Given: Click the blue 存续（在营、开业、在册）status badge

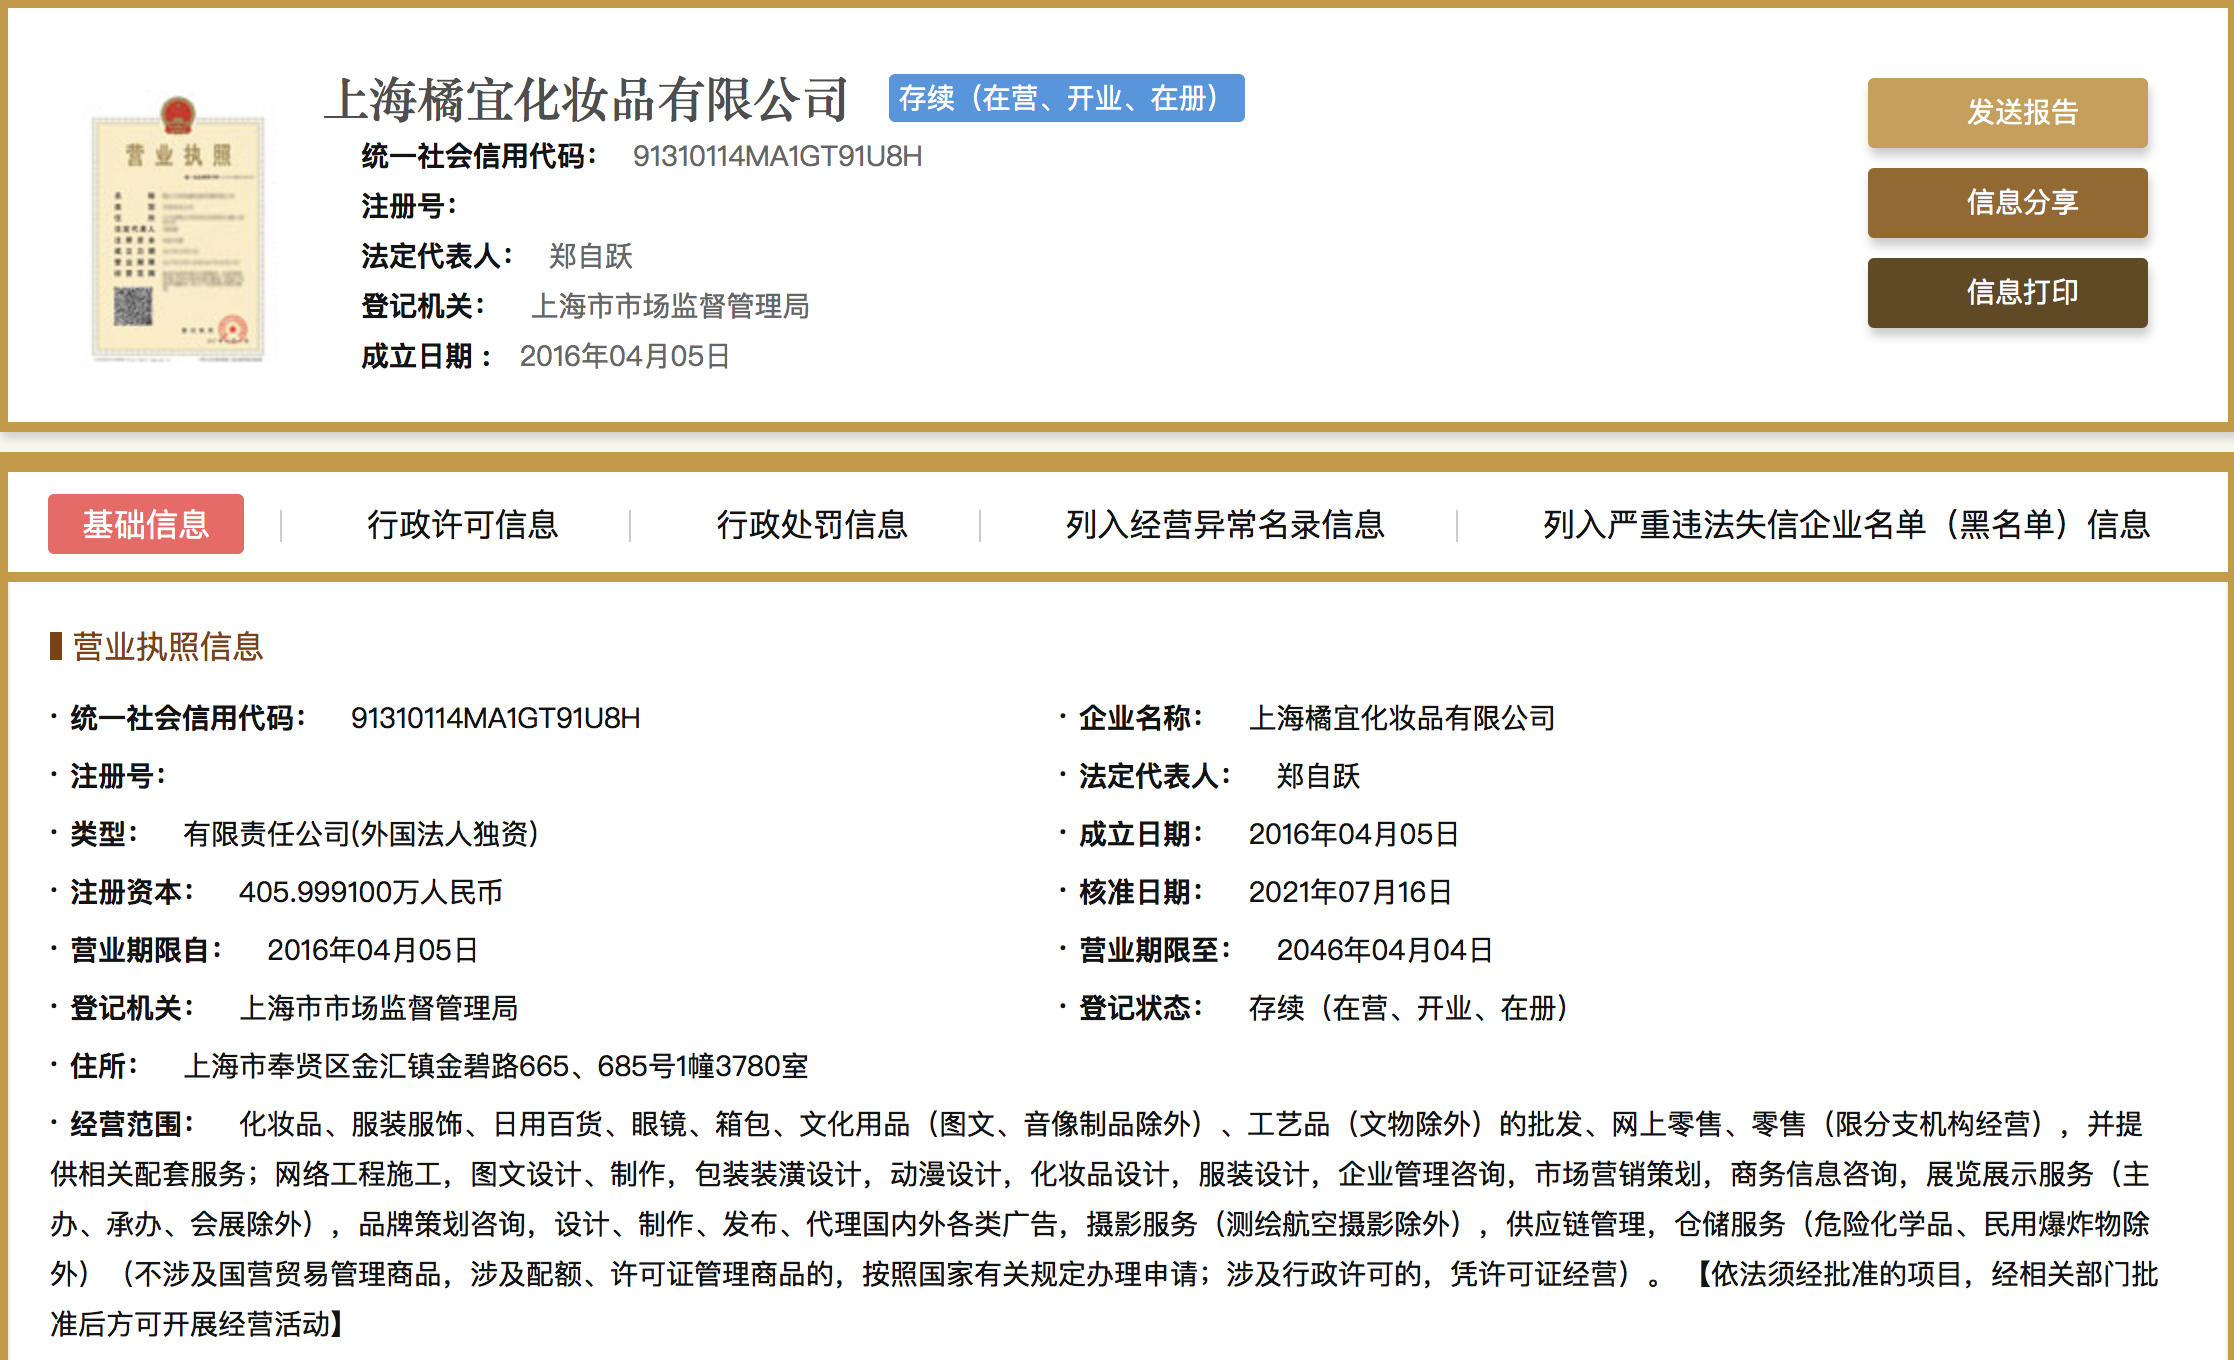Looking at the screenshot, I should tap(1066, 98).
